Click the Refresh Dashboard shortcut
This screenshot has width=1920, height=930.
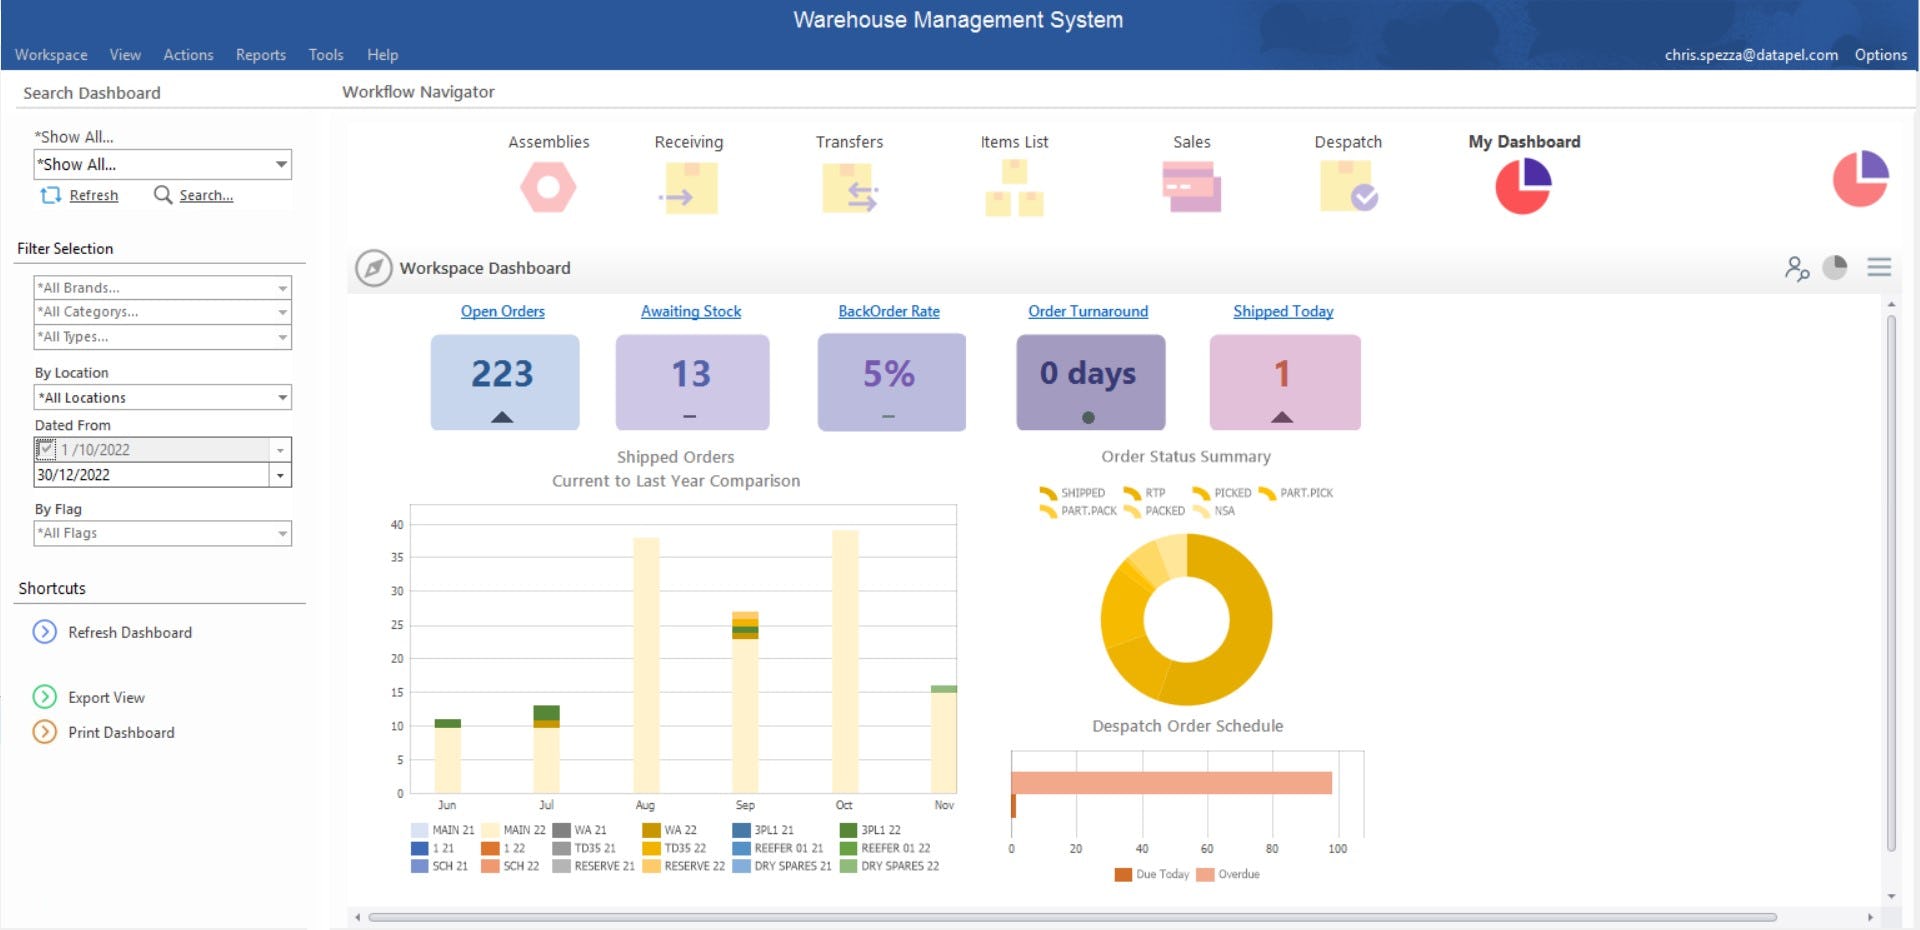129,632
